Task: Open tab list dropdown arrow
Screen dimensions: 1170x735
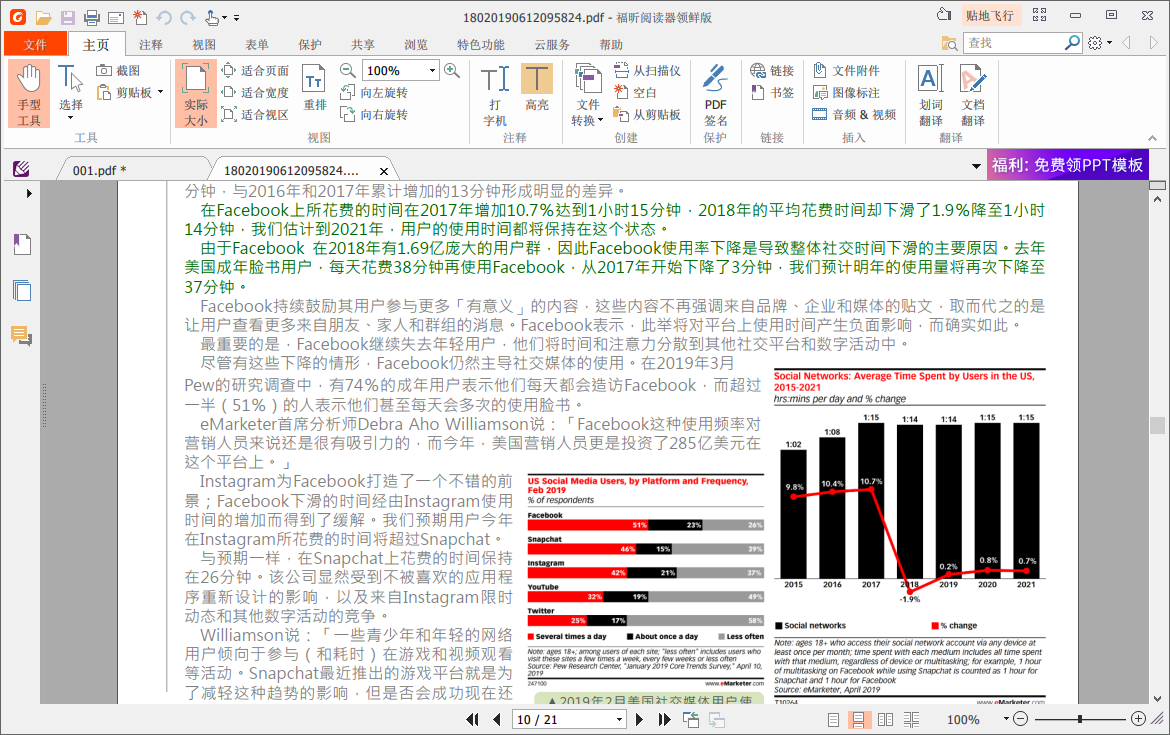Action: pyautogui.click(x=976, y=166)
